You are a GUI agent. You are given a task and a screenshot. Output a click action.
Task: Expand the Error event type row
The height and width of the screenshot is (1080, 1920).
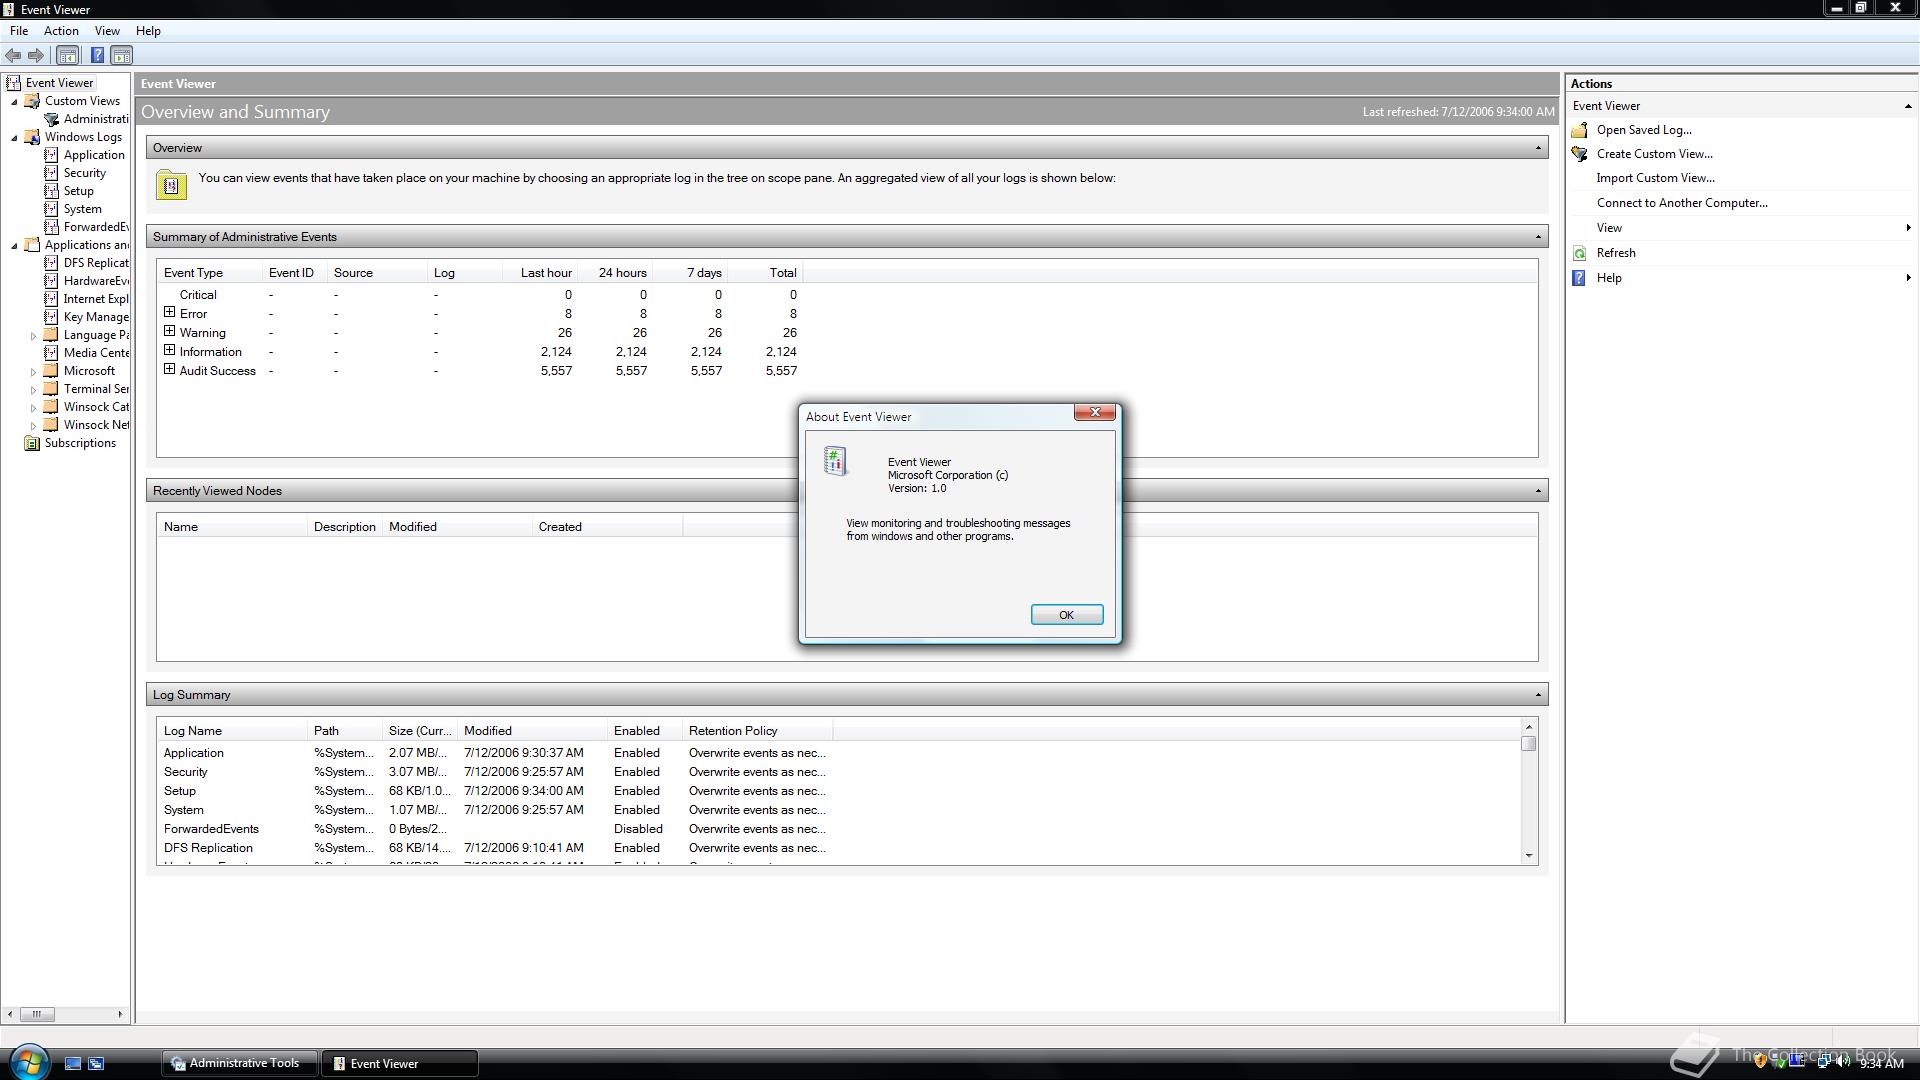coord(170,313)
